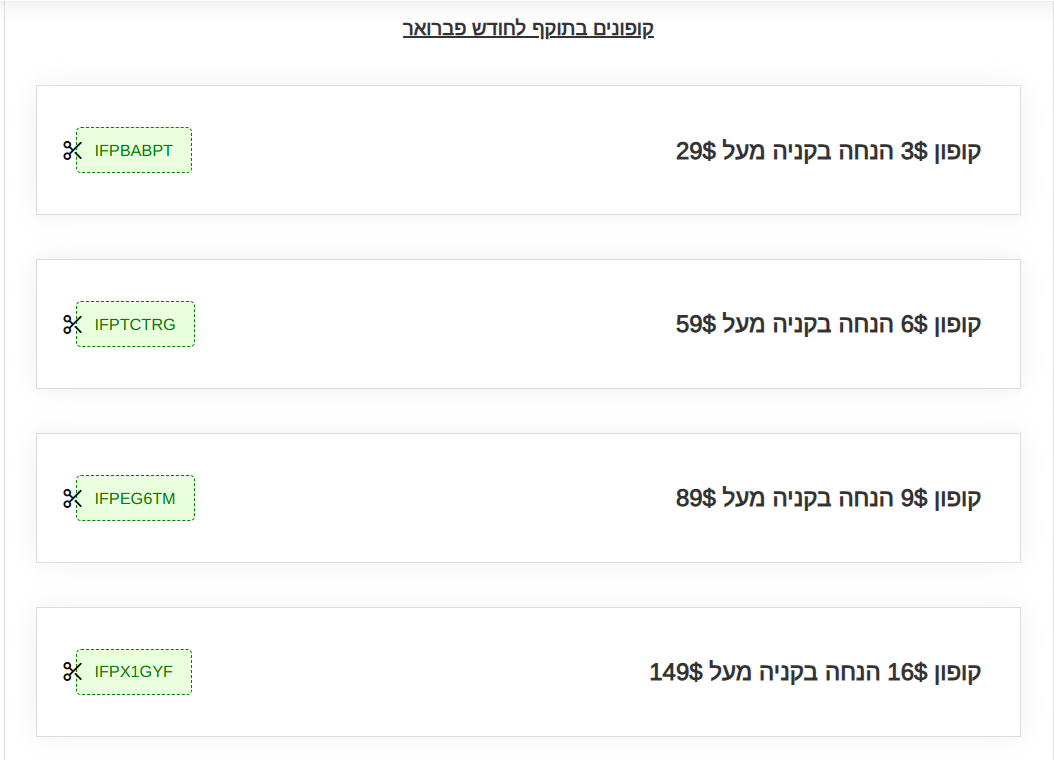The height and width of the screenshot is (760, 1054).
Task: Copy the IFPBABPT coupon code
Action: pos(134,151)
